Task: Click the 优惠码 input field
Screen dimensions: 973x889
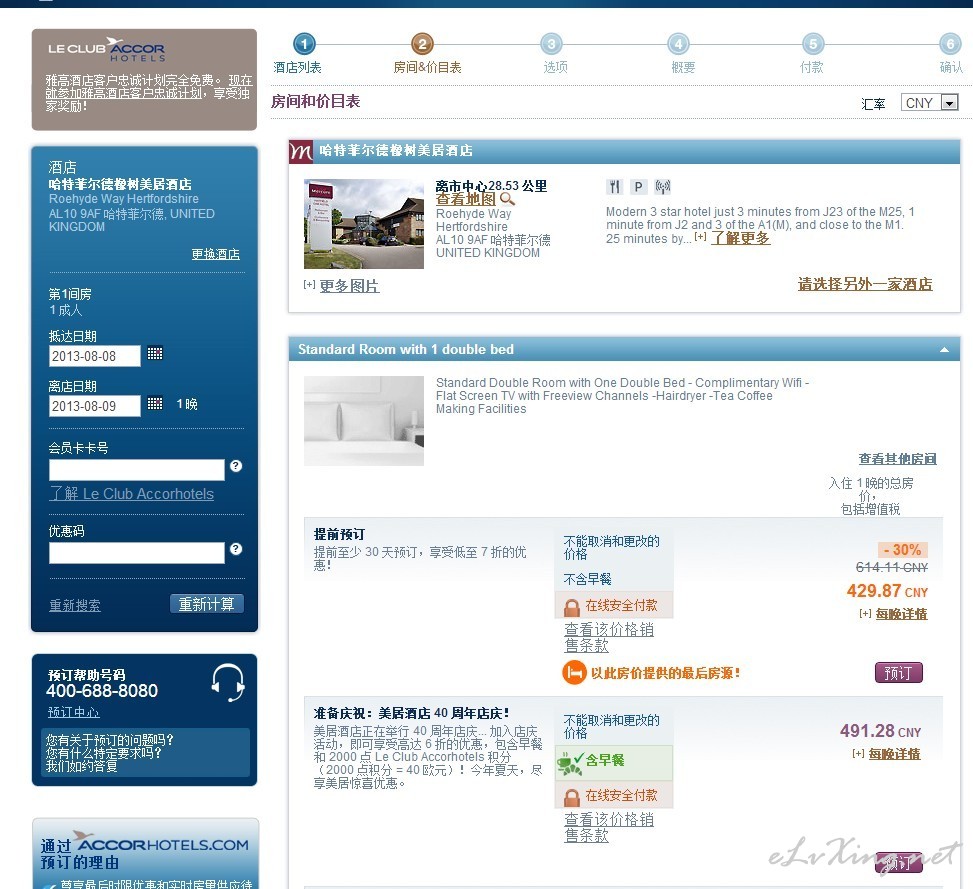Action: [137, 553]
